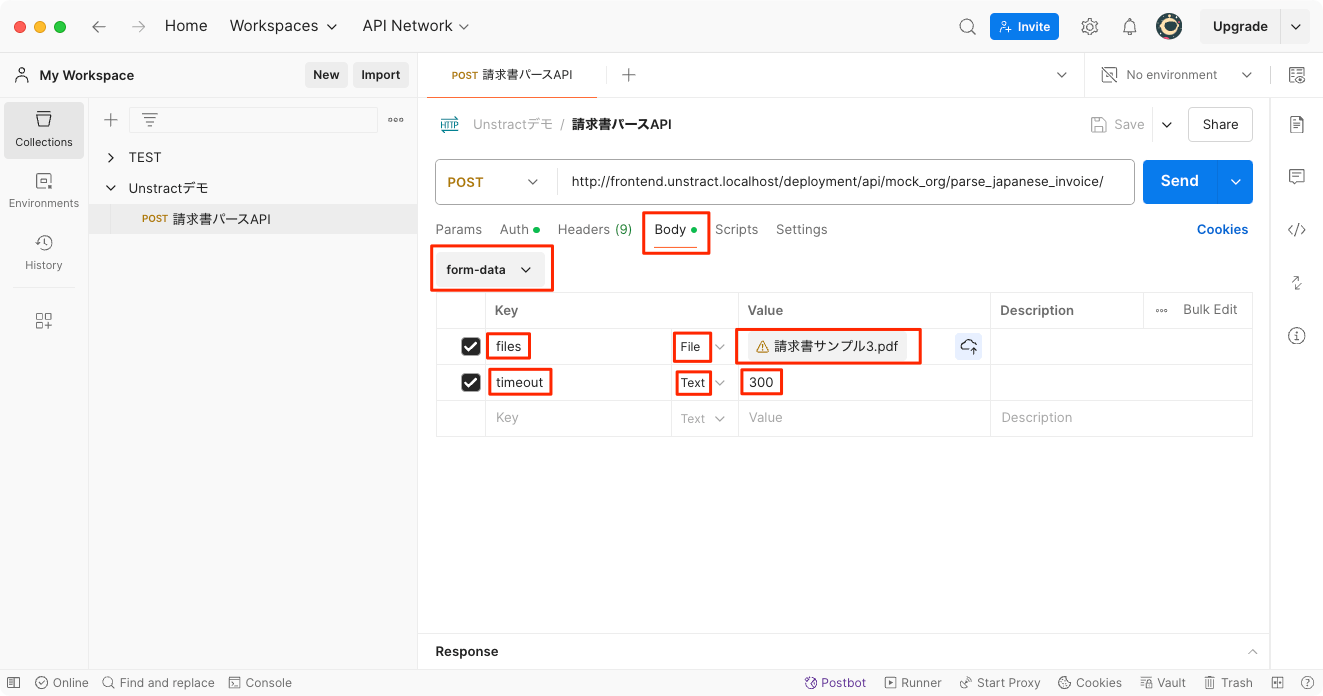Open environment quick look icon
1323x696 pixels.
(1297, 75)
